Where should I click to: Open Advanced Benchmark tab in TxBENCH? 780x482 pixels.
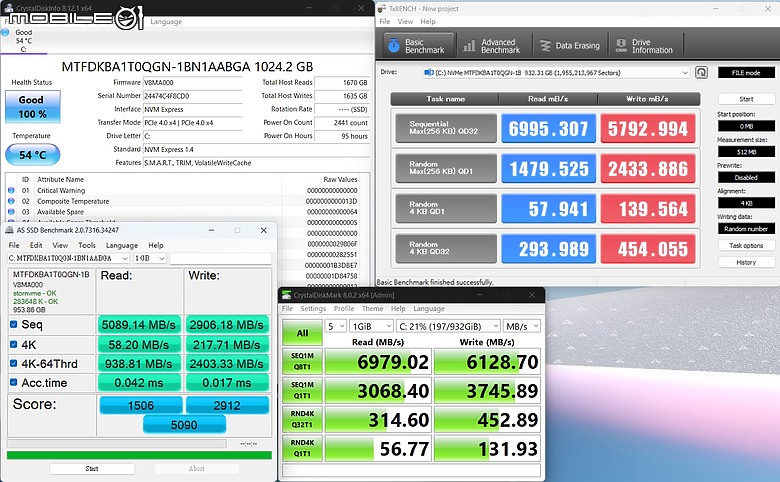pos(493,46)
